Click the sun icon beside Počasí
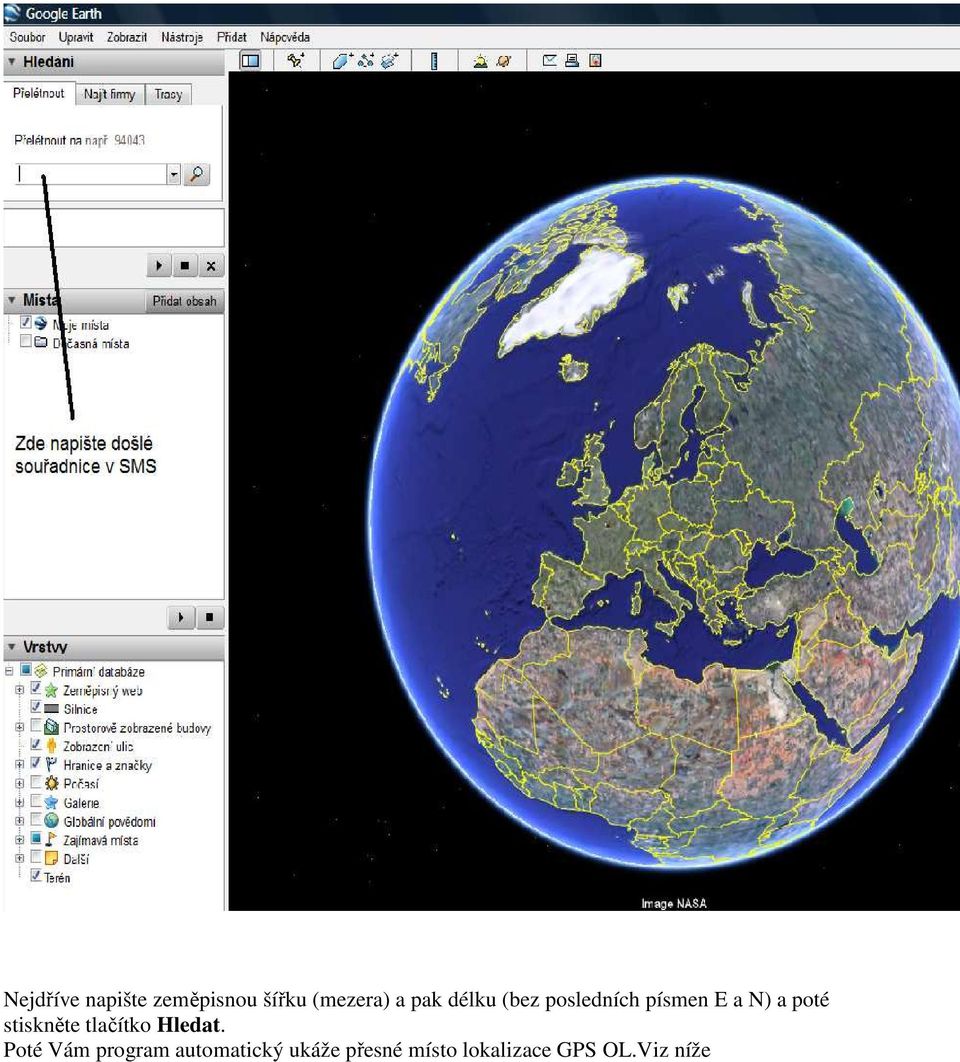Viewport: 960px width, 1062px height. coord(51,783)
